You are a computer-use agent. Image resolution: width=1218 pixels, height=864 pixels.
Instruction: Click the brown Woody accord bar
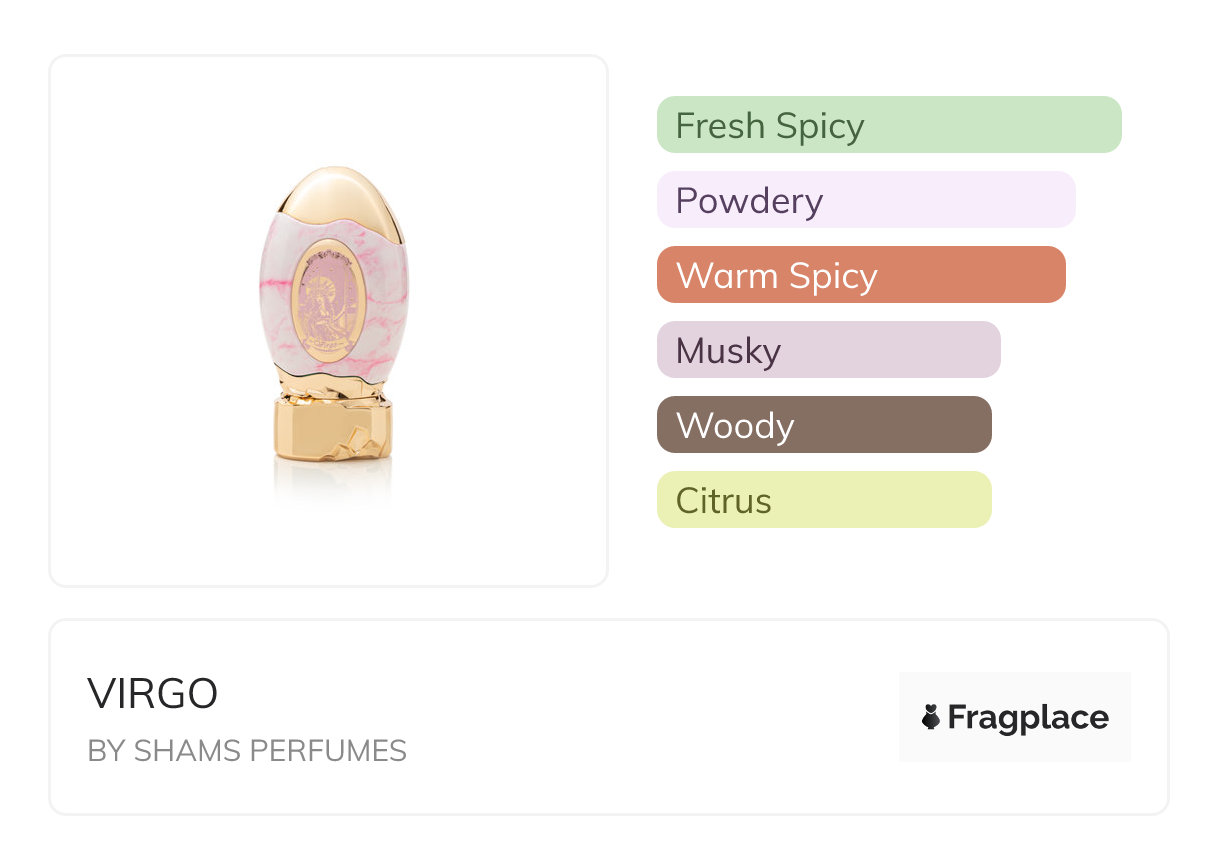(x=823, y=425)
